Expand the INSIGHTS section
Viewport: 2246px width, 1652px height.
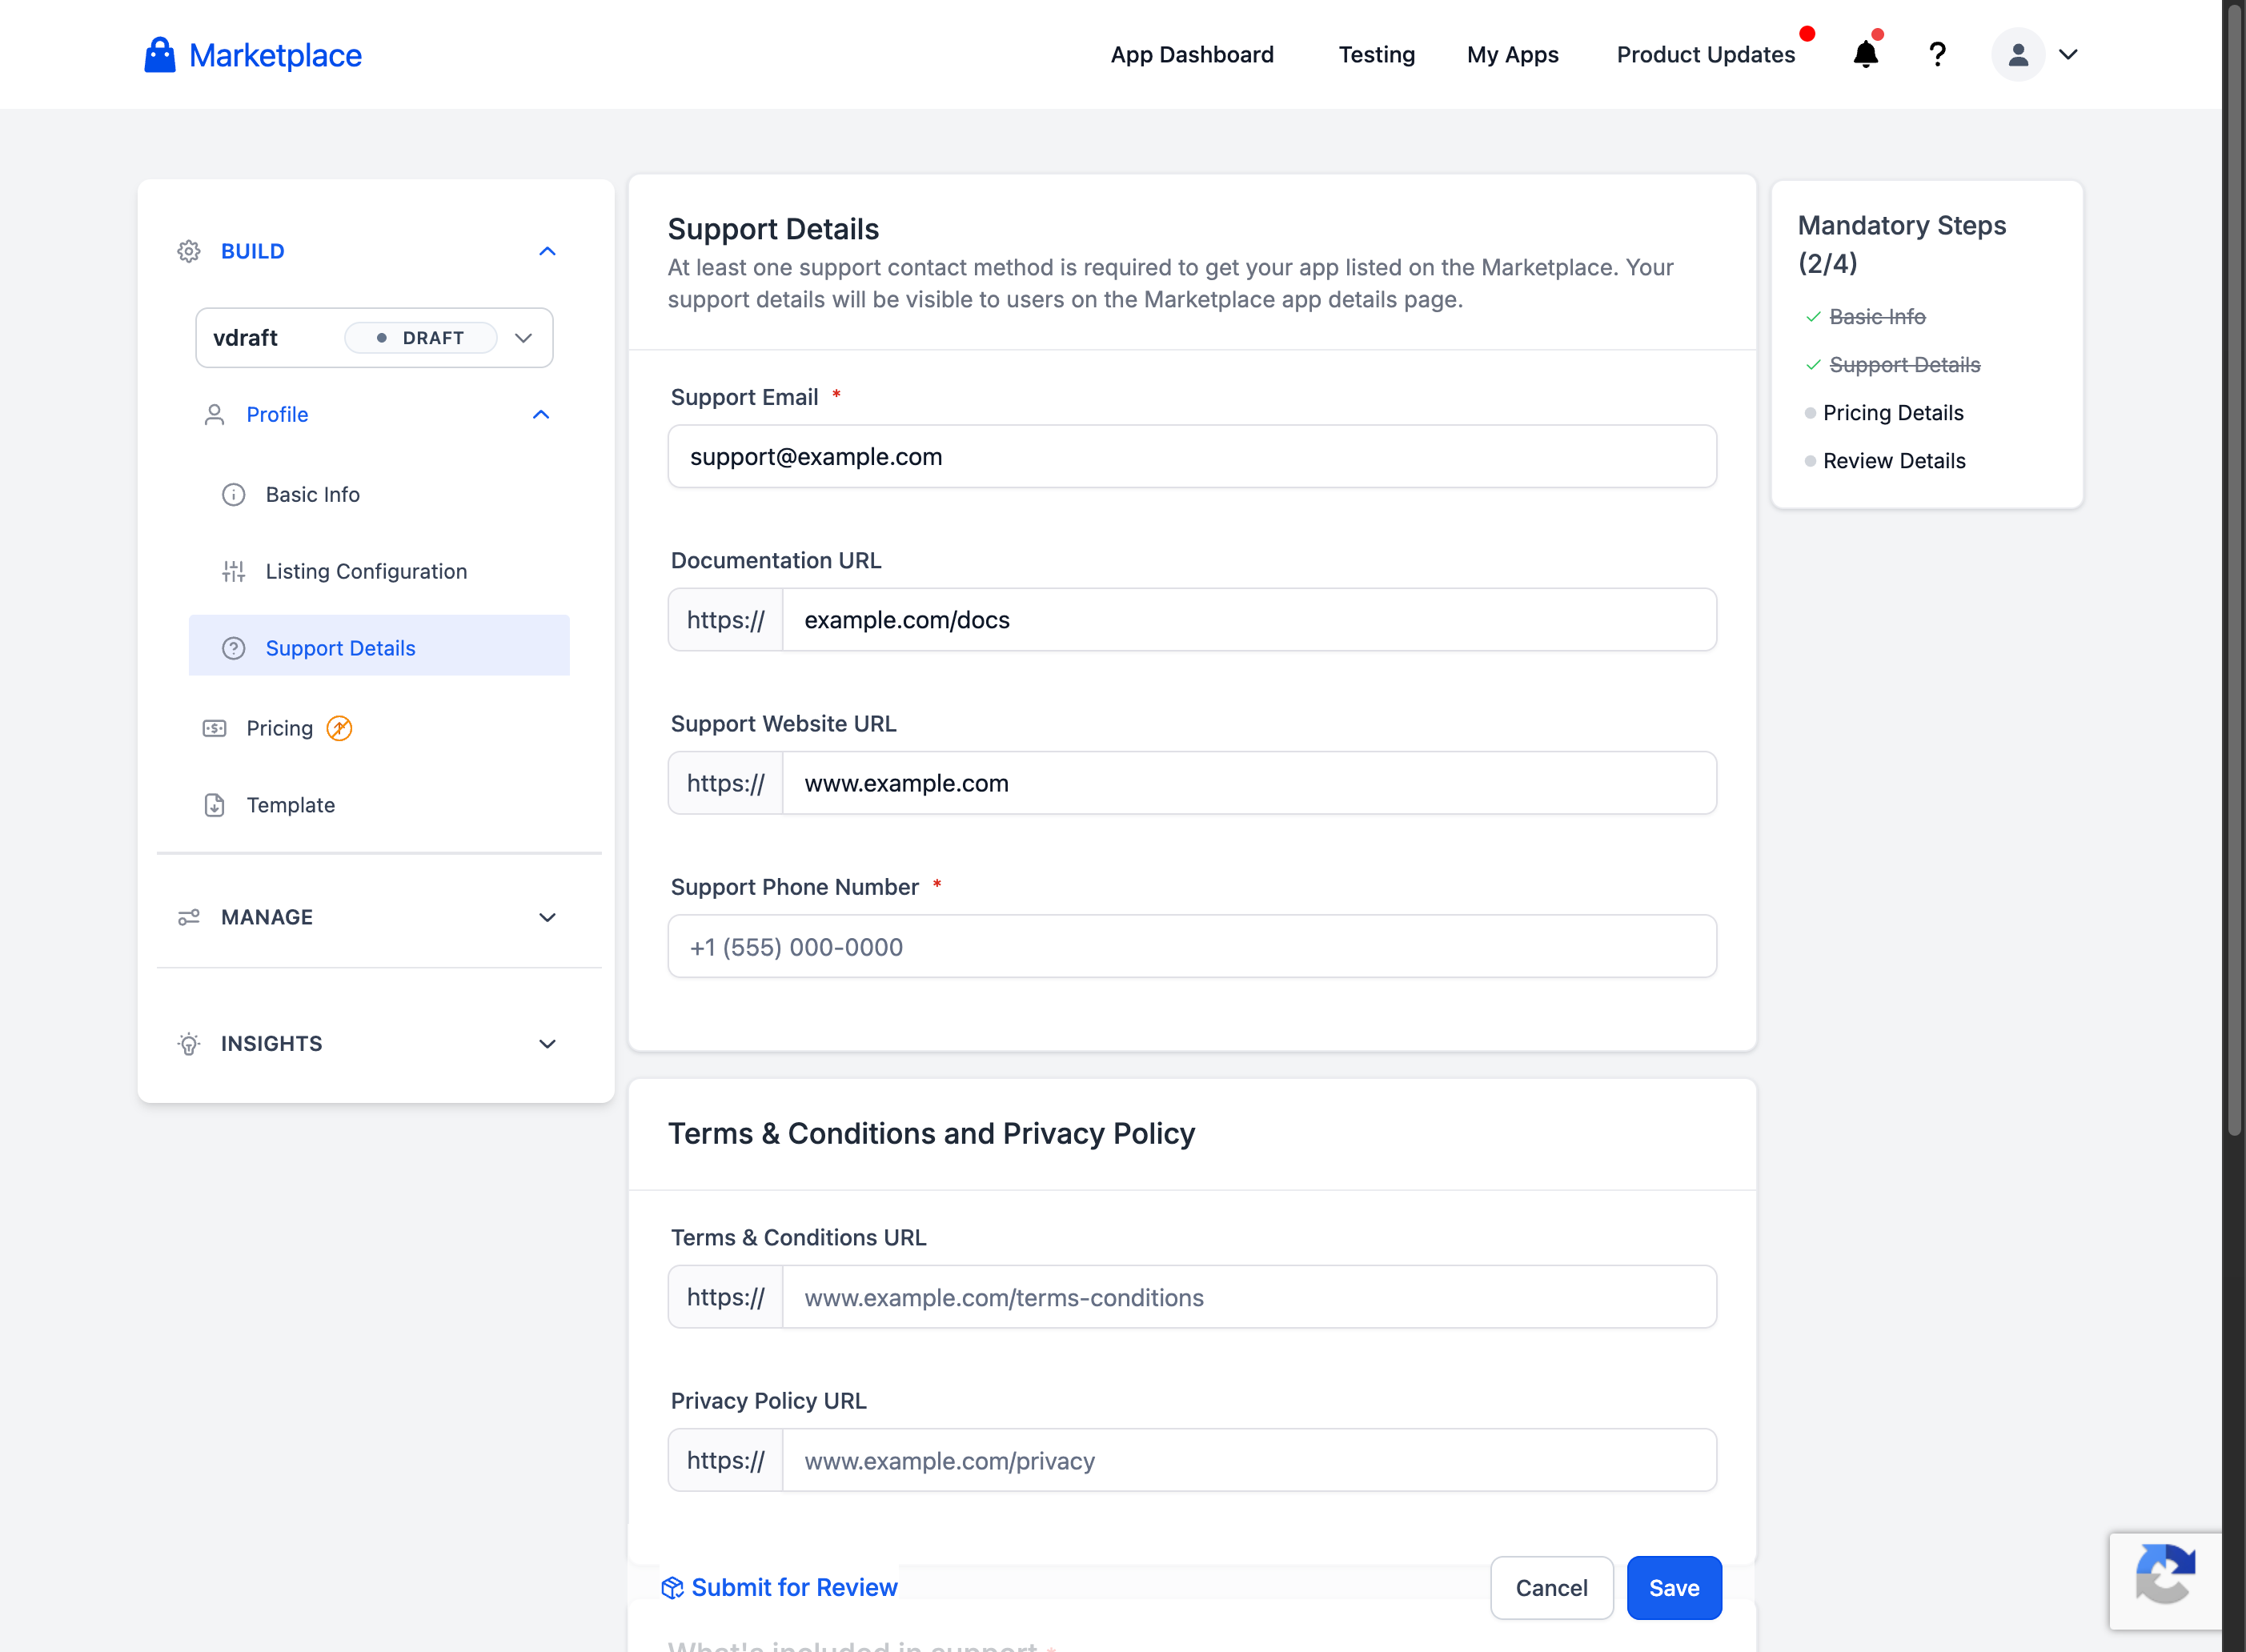click(x=547, y=1043)
